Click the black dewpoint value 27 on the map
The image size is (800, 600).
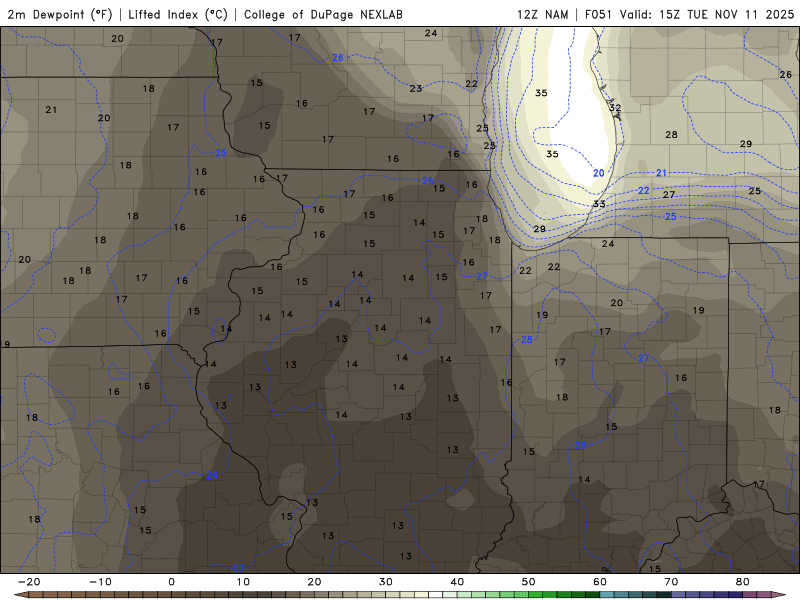669,195
